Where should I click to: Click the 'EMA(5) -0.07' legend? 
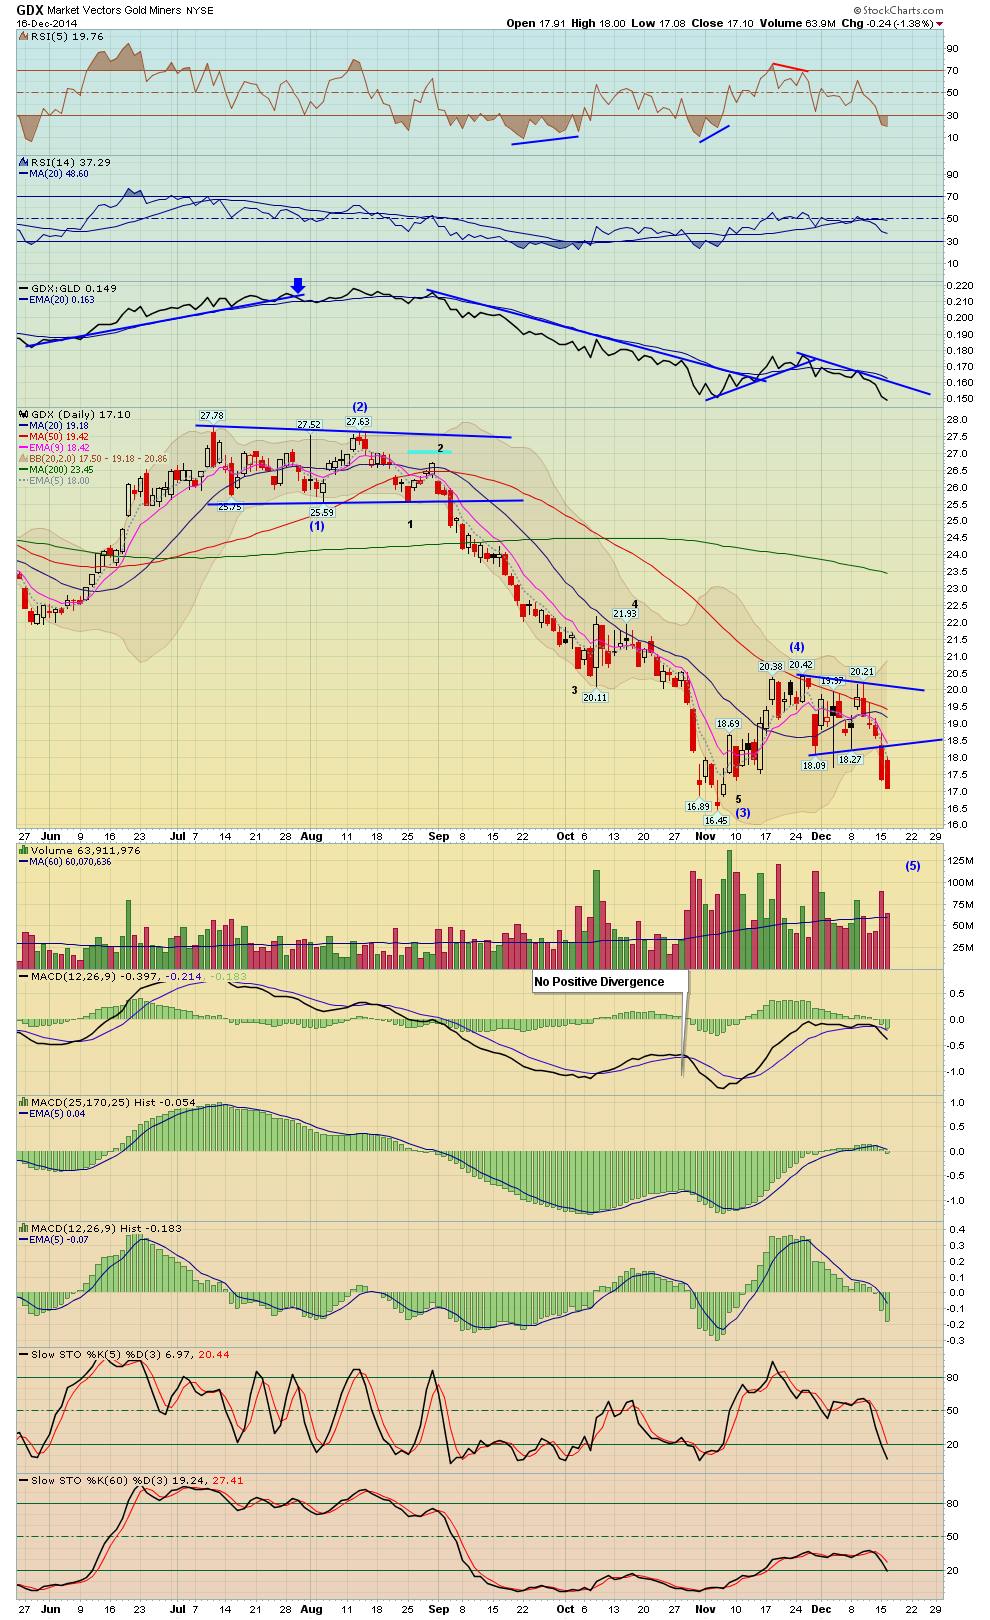pos(59,1239)
